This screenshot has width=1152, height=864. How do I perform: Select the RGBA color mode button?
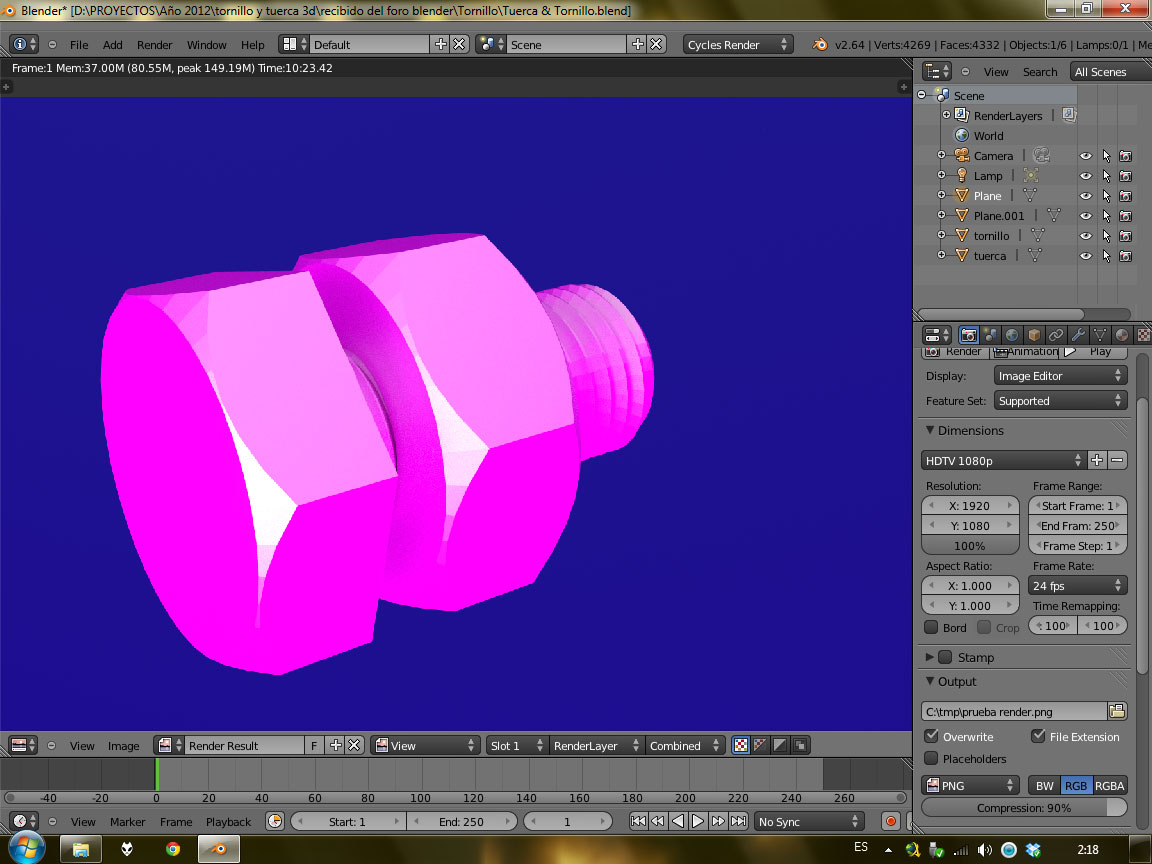(1110, 785)
